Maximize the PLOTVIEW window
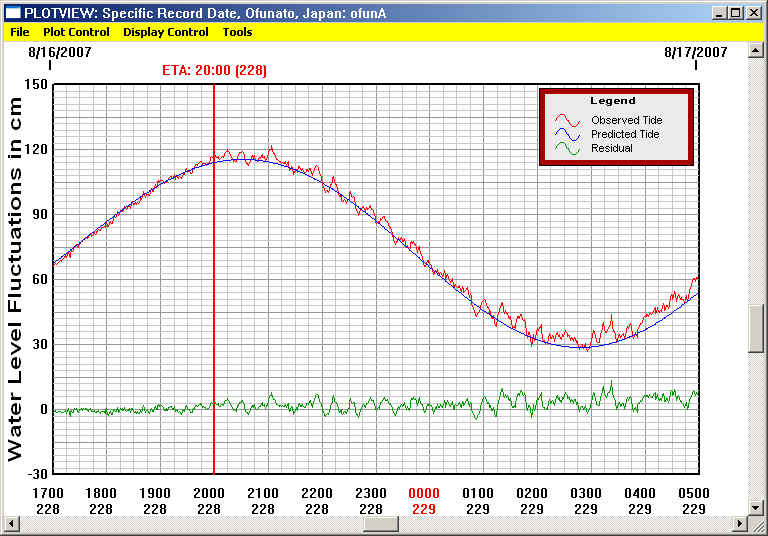Screen dimensions: 768x536 pos(735,13)
